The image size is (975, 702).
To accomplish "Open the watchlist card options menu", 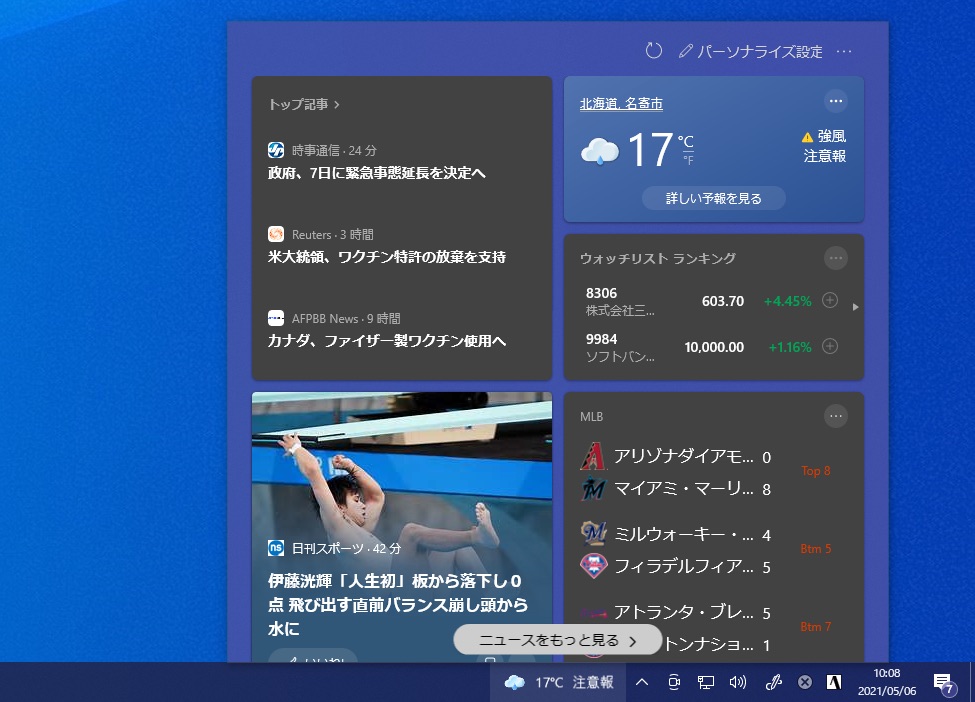I will pos(836,258).
